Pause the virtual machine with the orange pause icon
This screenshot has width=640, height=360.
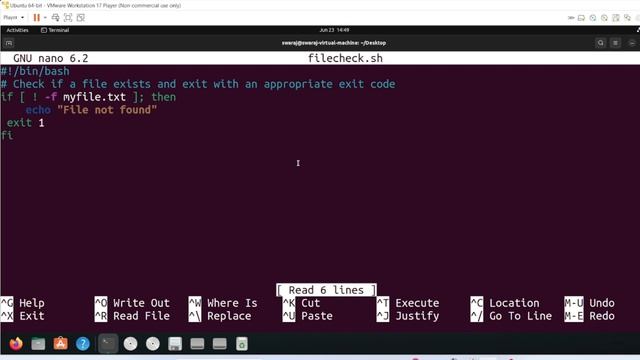(36, 18)
